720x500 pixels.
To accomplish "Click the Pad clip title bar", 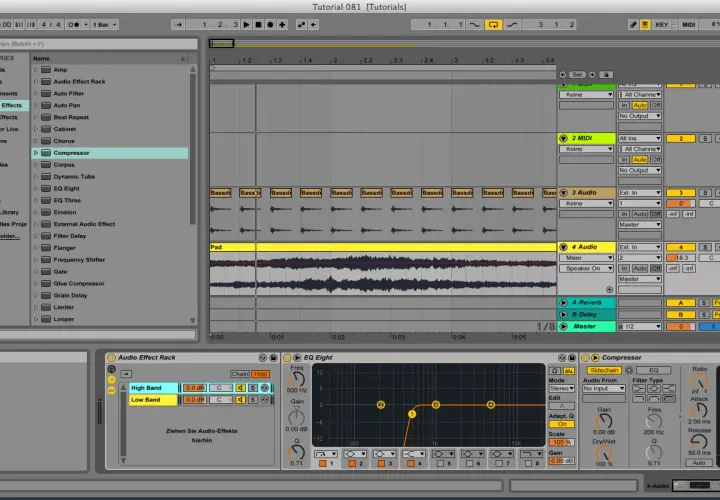I will coord(383,247).
